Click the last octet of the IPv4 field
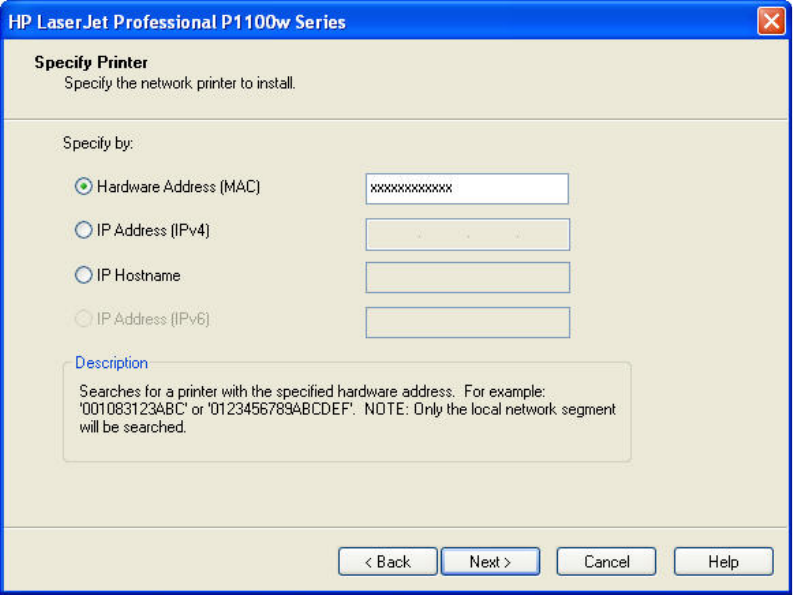 point(542,234)
